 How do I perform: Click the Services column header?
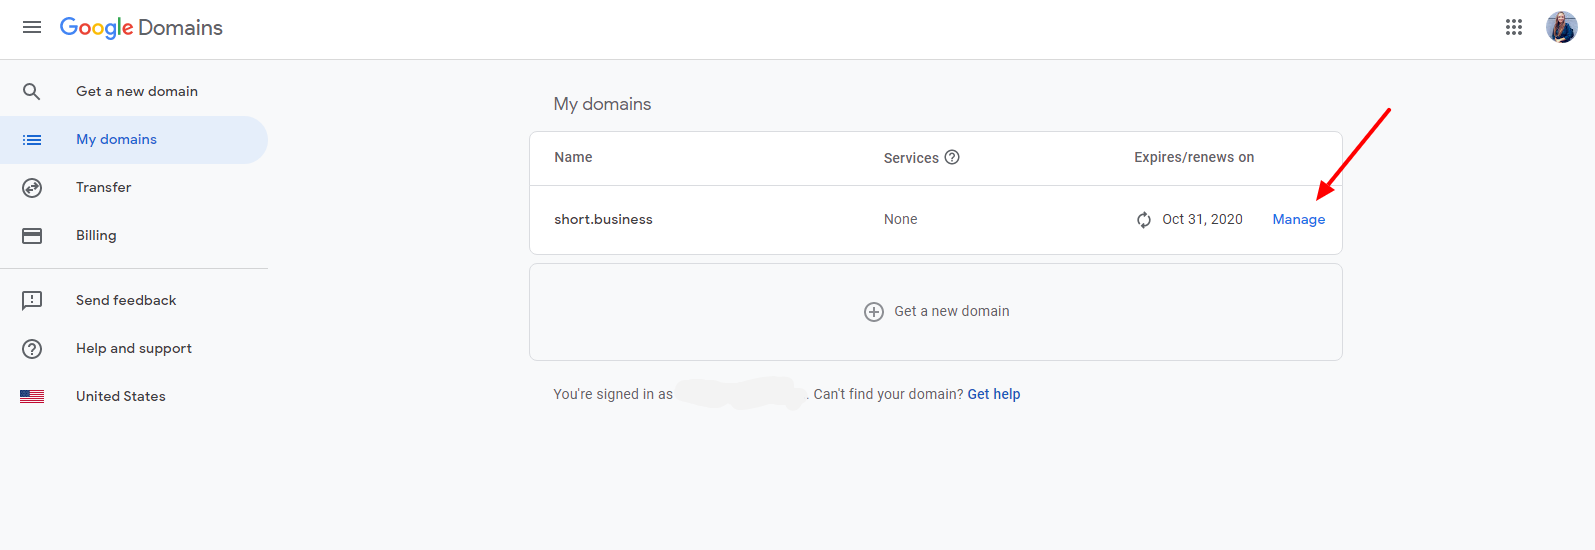pyautogui.click(x=911, y=158)
